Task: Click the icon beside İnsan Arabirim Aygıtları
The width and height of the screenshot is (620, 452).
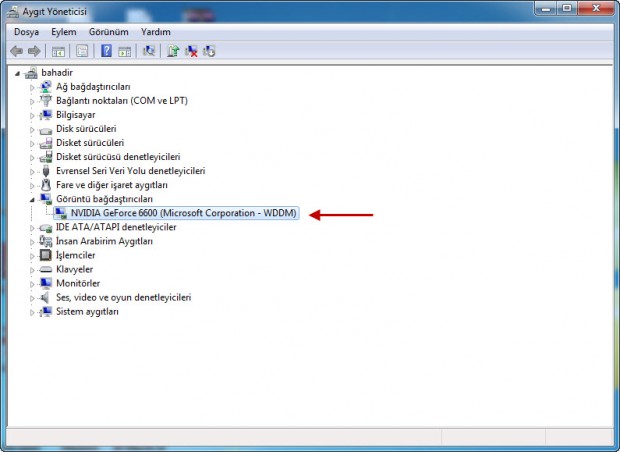Action: (46, 241)
